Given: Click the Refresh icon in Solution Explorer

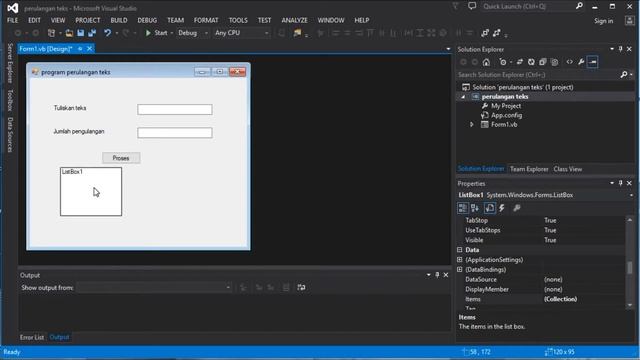Looking at the screenshot, I should pos(531,62).
